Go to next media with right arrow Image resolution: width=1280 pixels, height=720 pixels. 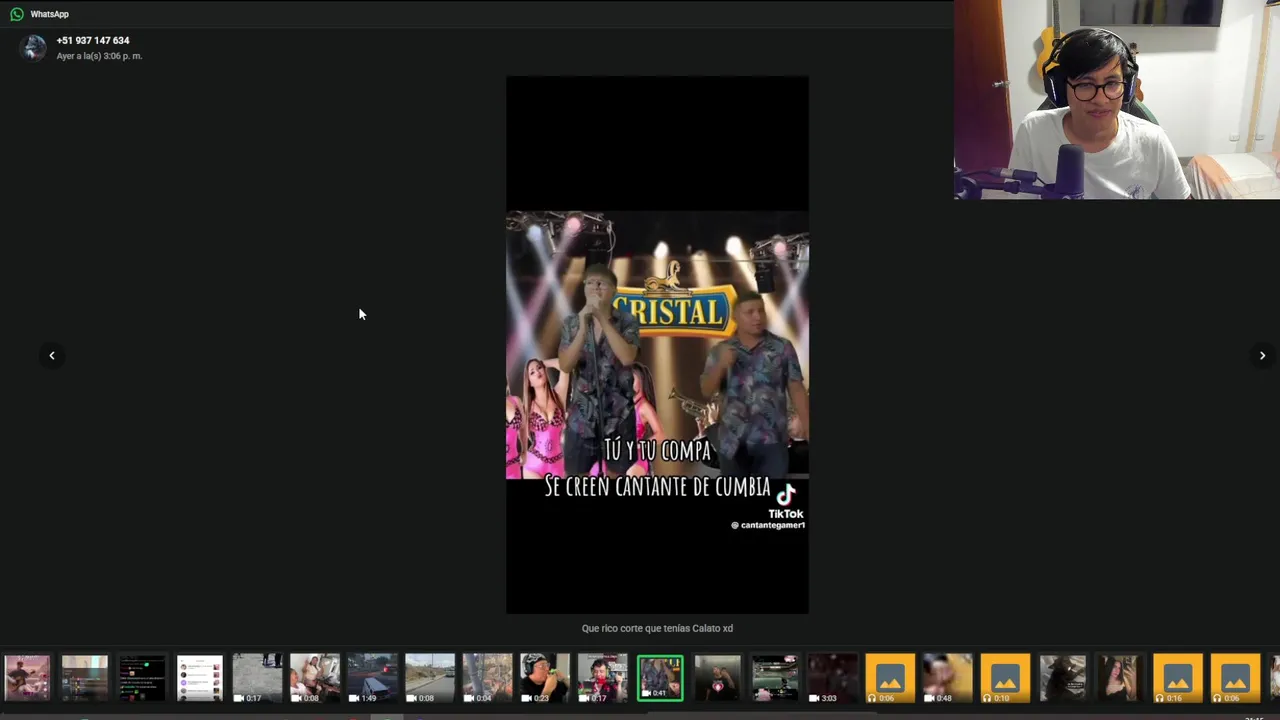click(1262, 355)
